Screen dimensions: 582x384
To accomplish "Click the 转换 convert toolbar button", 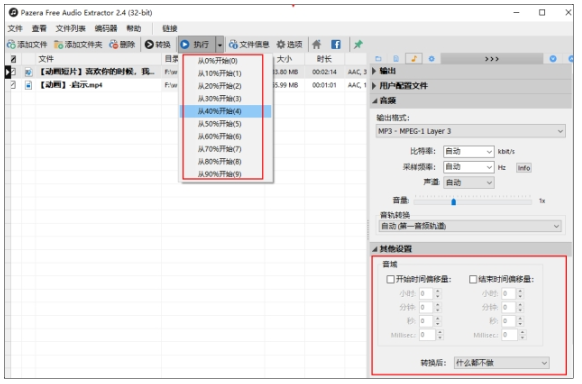I will 157,45.
